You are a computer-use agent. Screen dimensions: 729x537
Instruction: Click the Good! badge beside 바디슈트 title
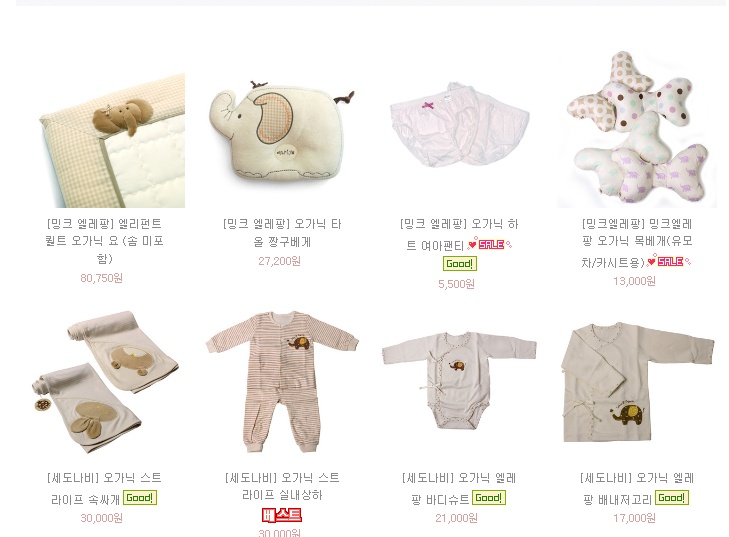click(x=489, y=498)
